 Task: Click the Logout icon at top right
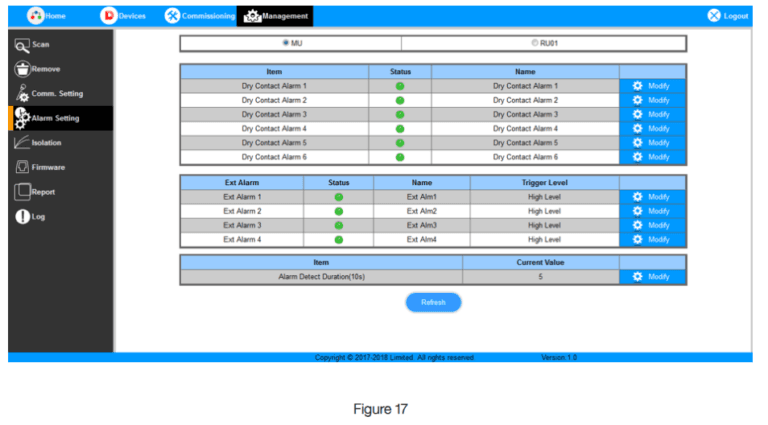(714, 16)
